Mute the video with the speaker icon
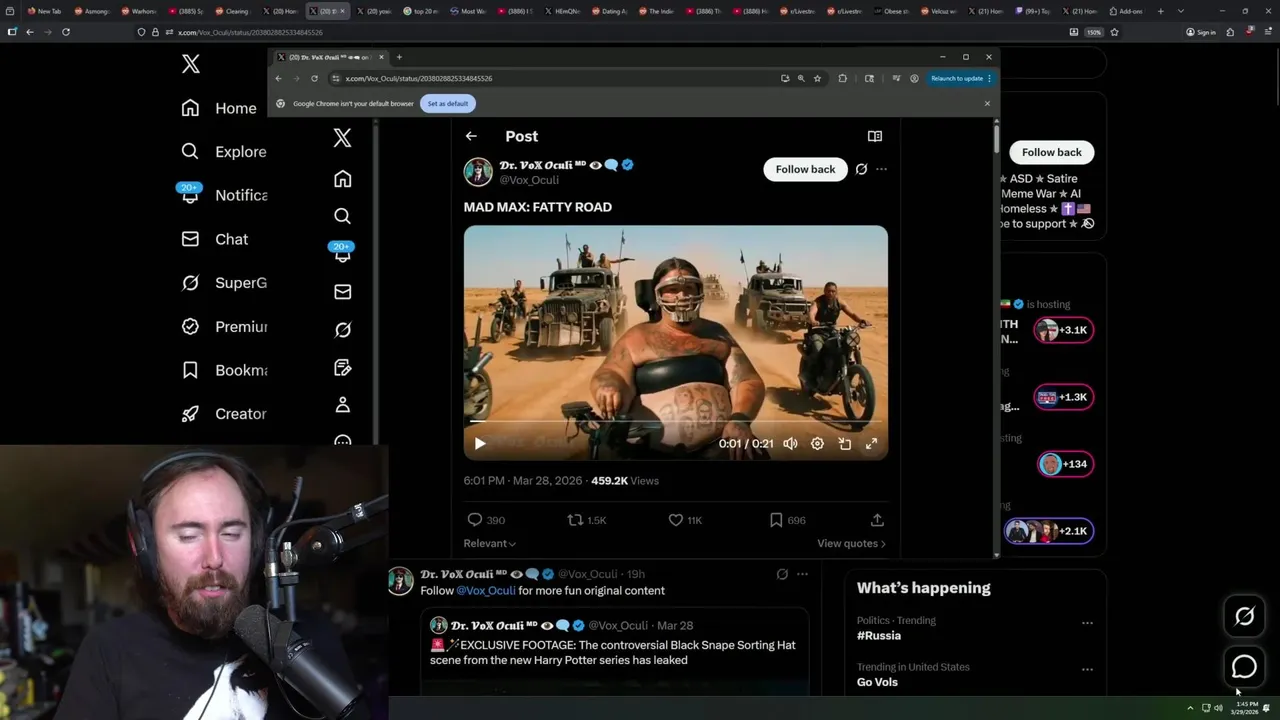The image size is (1280, 720). pos(790,444)
